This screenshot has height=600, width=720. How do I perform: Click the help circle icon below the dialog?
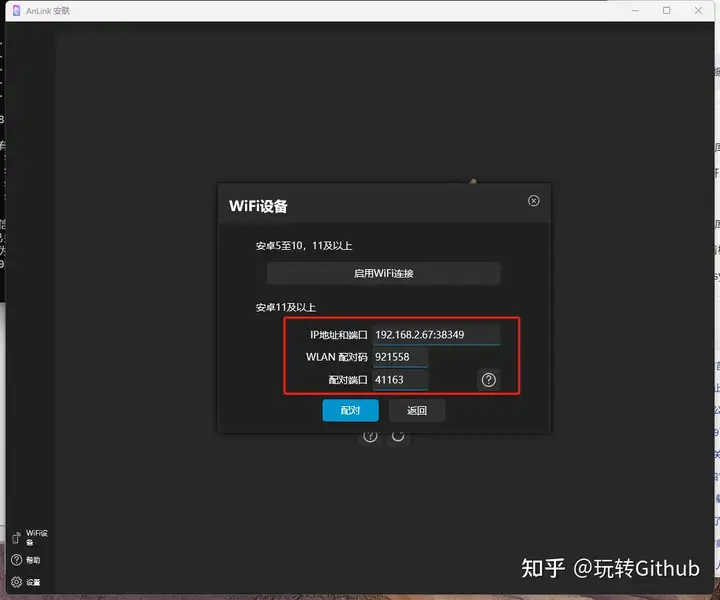[370, 436]
